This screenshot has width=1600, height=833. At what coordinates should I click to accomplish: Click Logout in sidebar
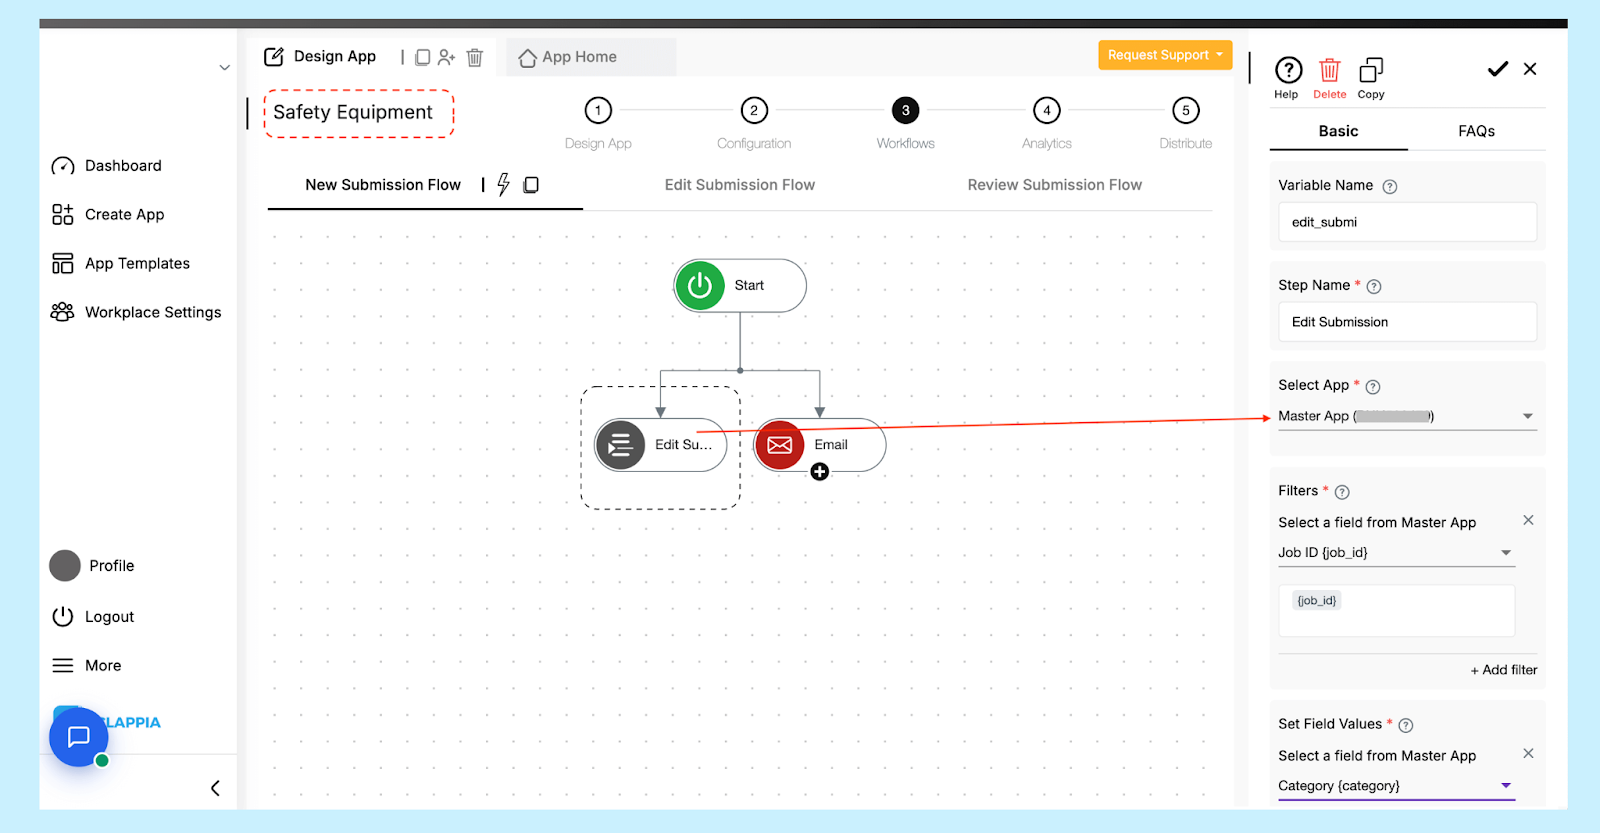(93, 617)
